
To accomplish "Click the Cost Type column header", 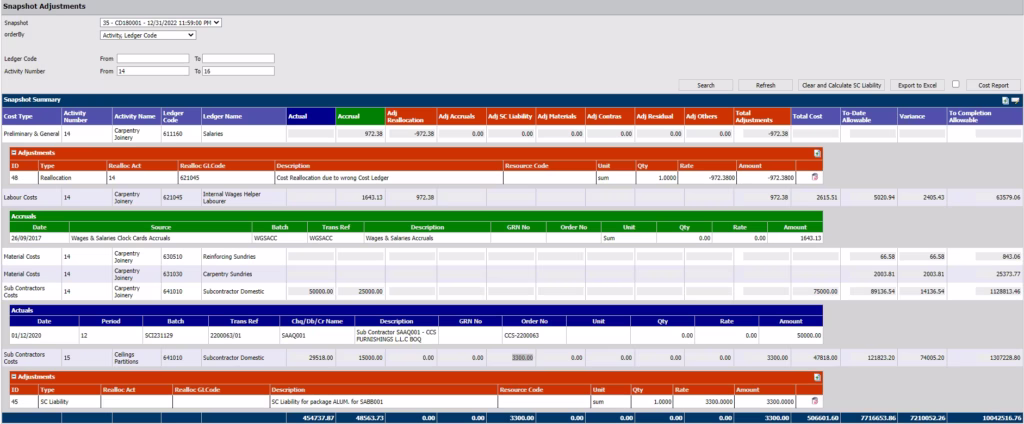I will tap(31, 116).
